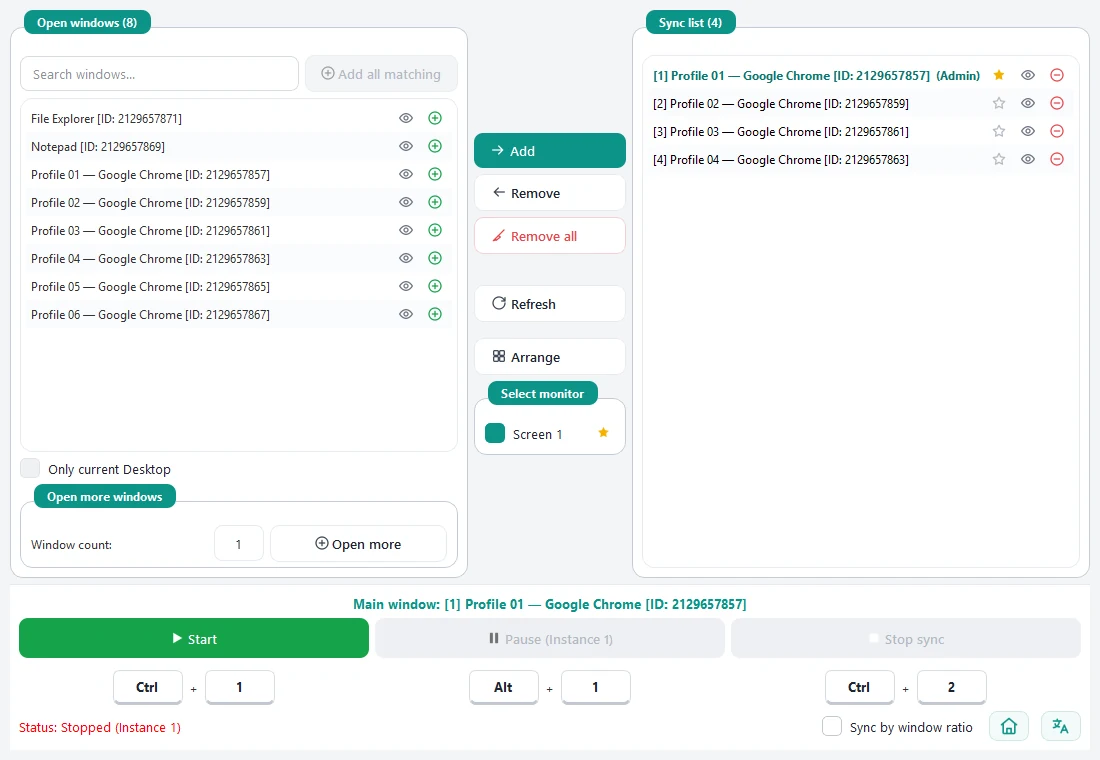Click the Arrange button
1100x760 pixels.
tap(550, 357)
